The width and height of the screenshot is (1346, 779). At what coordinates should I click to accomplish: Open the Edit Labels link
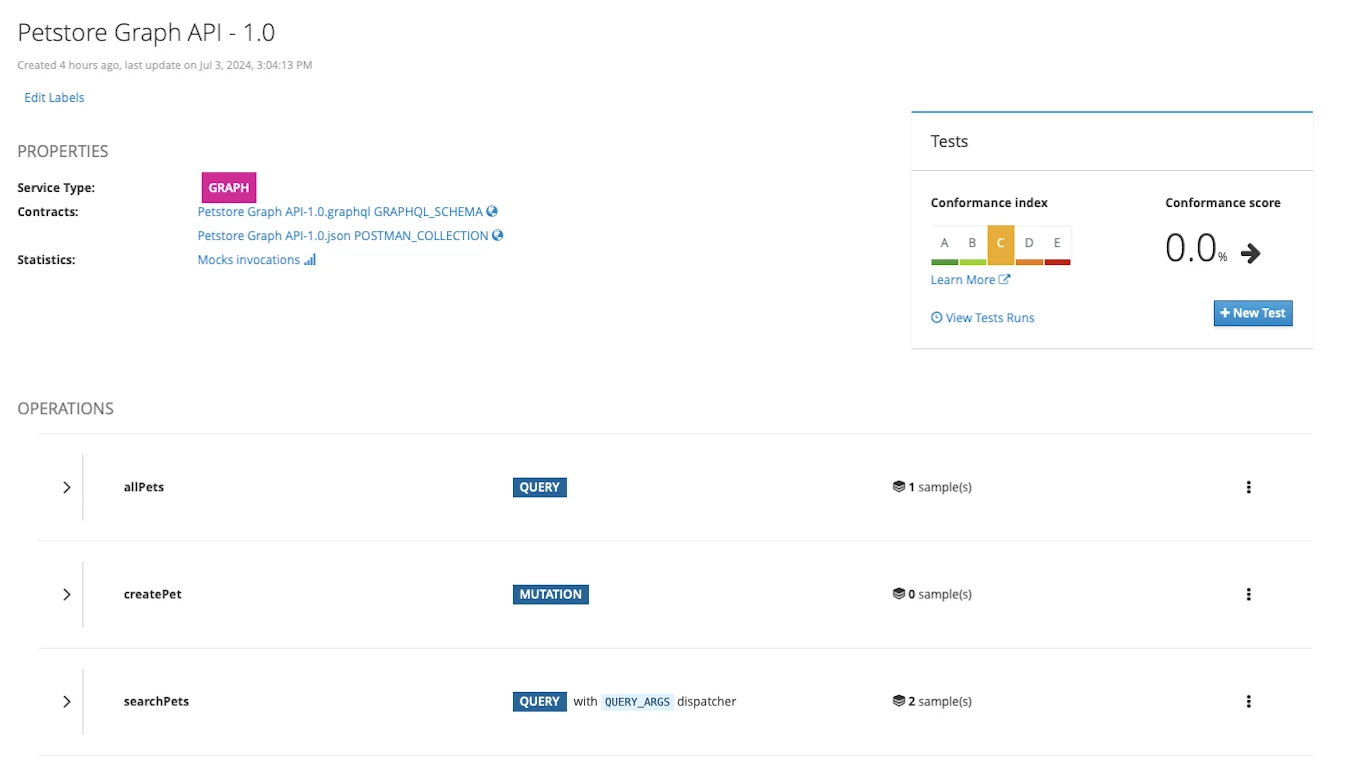[54, 98]
